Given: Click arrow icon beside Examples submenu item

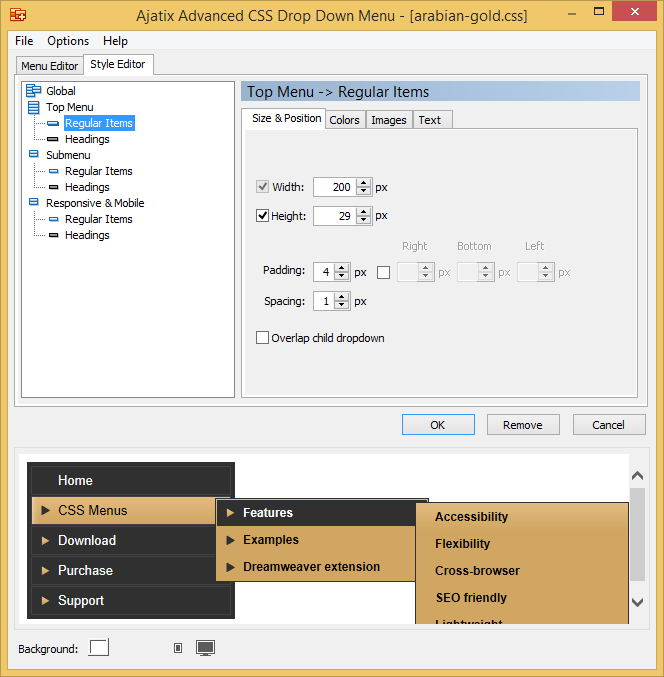Looking at the screenshot, I should [231, 540].
